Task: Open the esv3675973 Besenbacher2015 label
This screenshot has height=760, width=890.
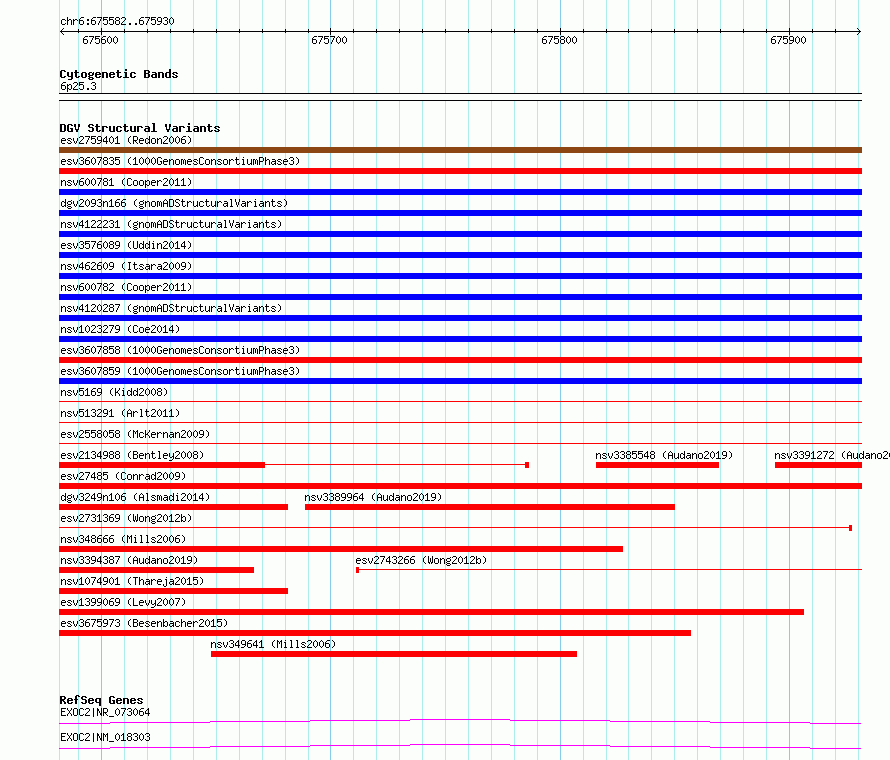Action: 144,623
